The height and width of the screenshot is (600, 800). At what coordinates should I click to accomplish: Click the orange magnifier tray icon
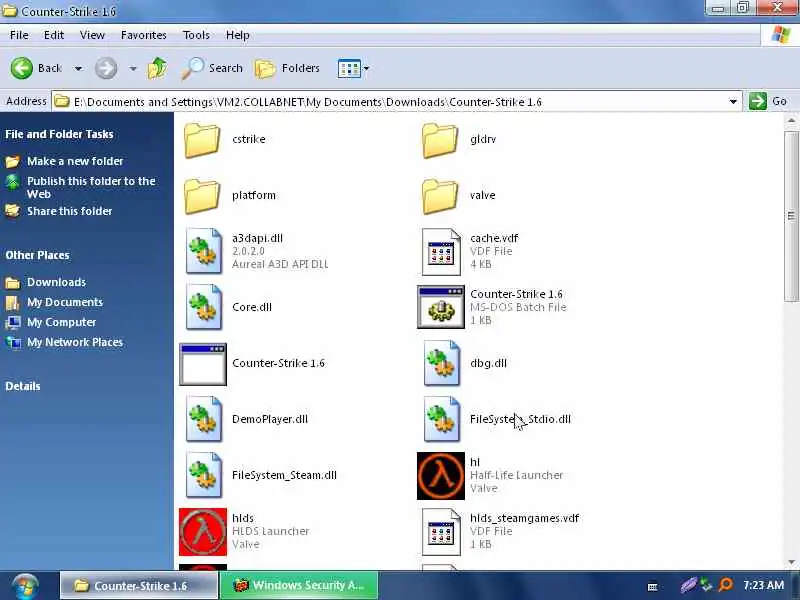coord(725,585)
